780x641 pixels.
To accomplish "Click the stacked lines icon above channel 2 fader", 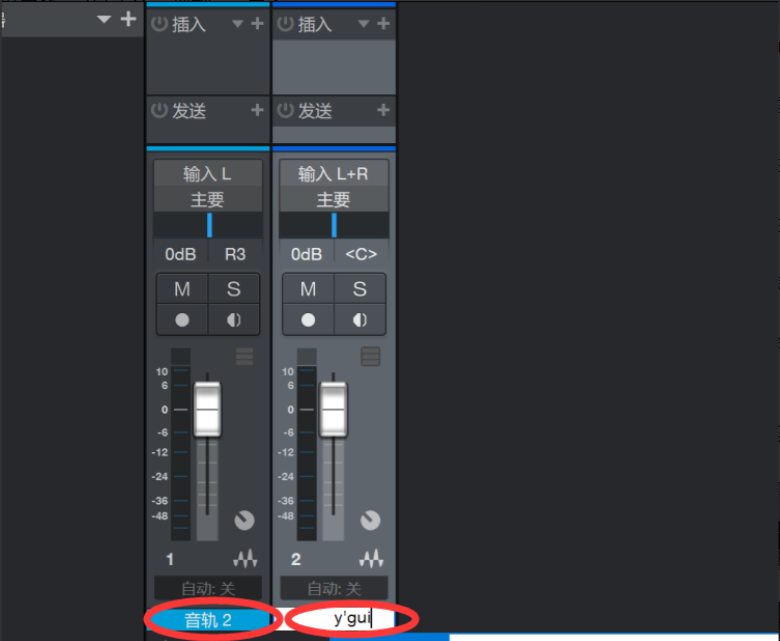I will coord(370,357).
